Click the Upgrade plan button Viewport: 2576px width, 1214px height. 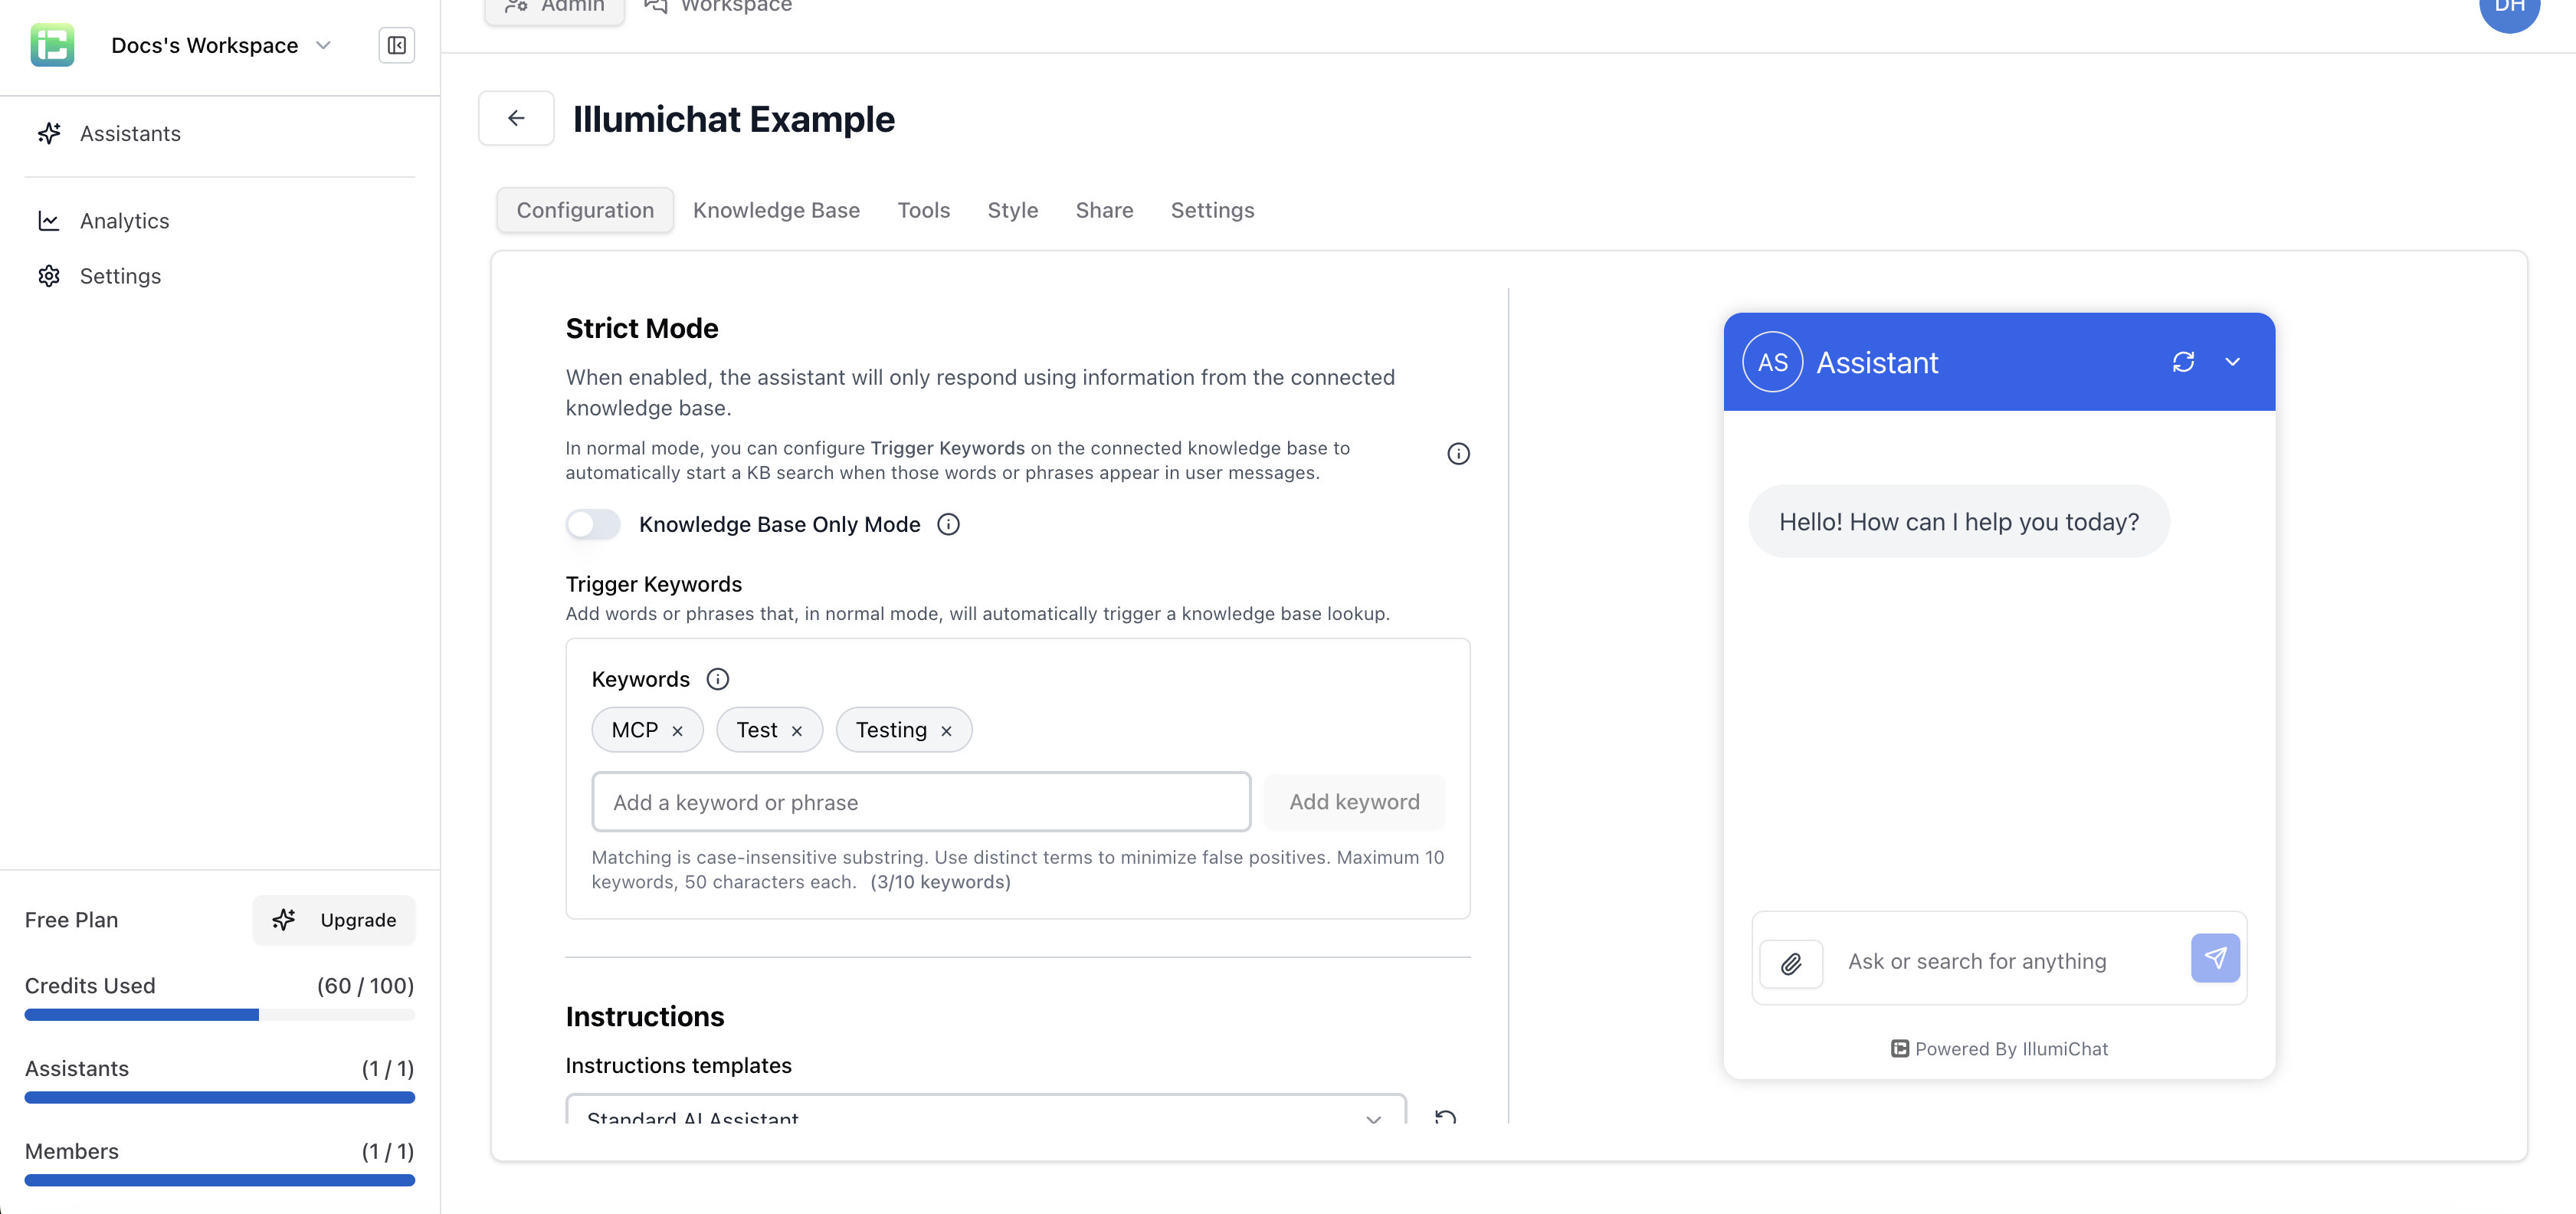pos(334,920)
